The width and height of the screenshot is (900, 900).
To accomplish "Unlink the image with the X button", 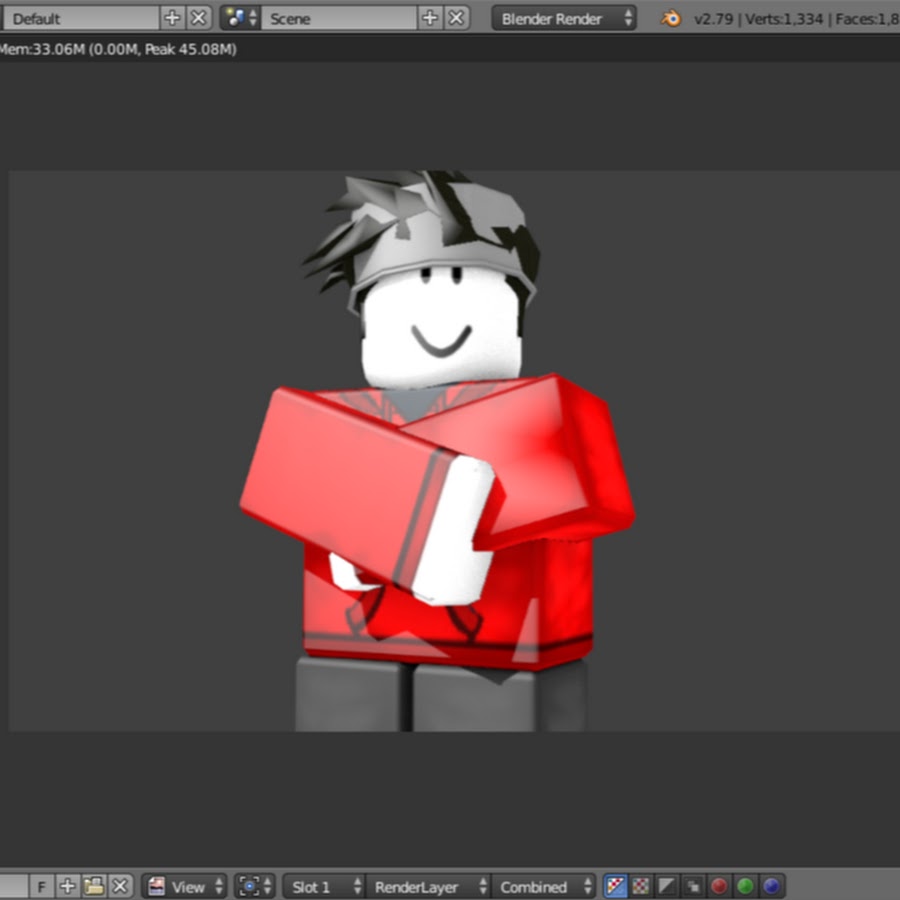I will (x=120, y=886).
